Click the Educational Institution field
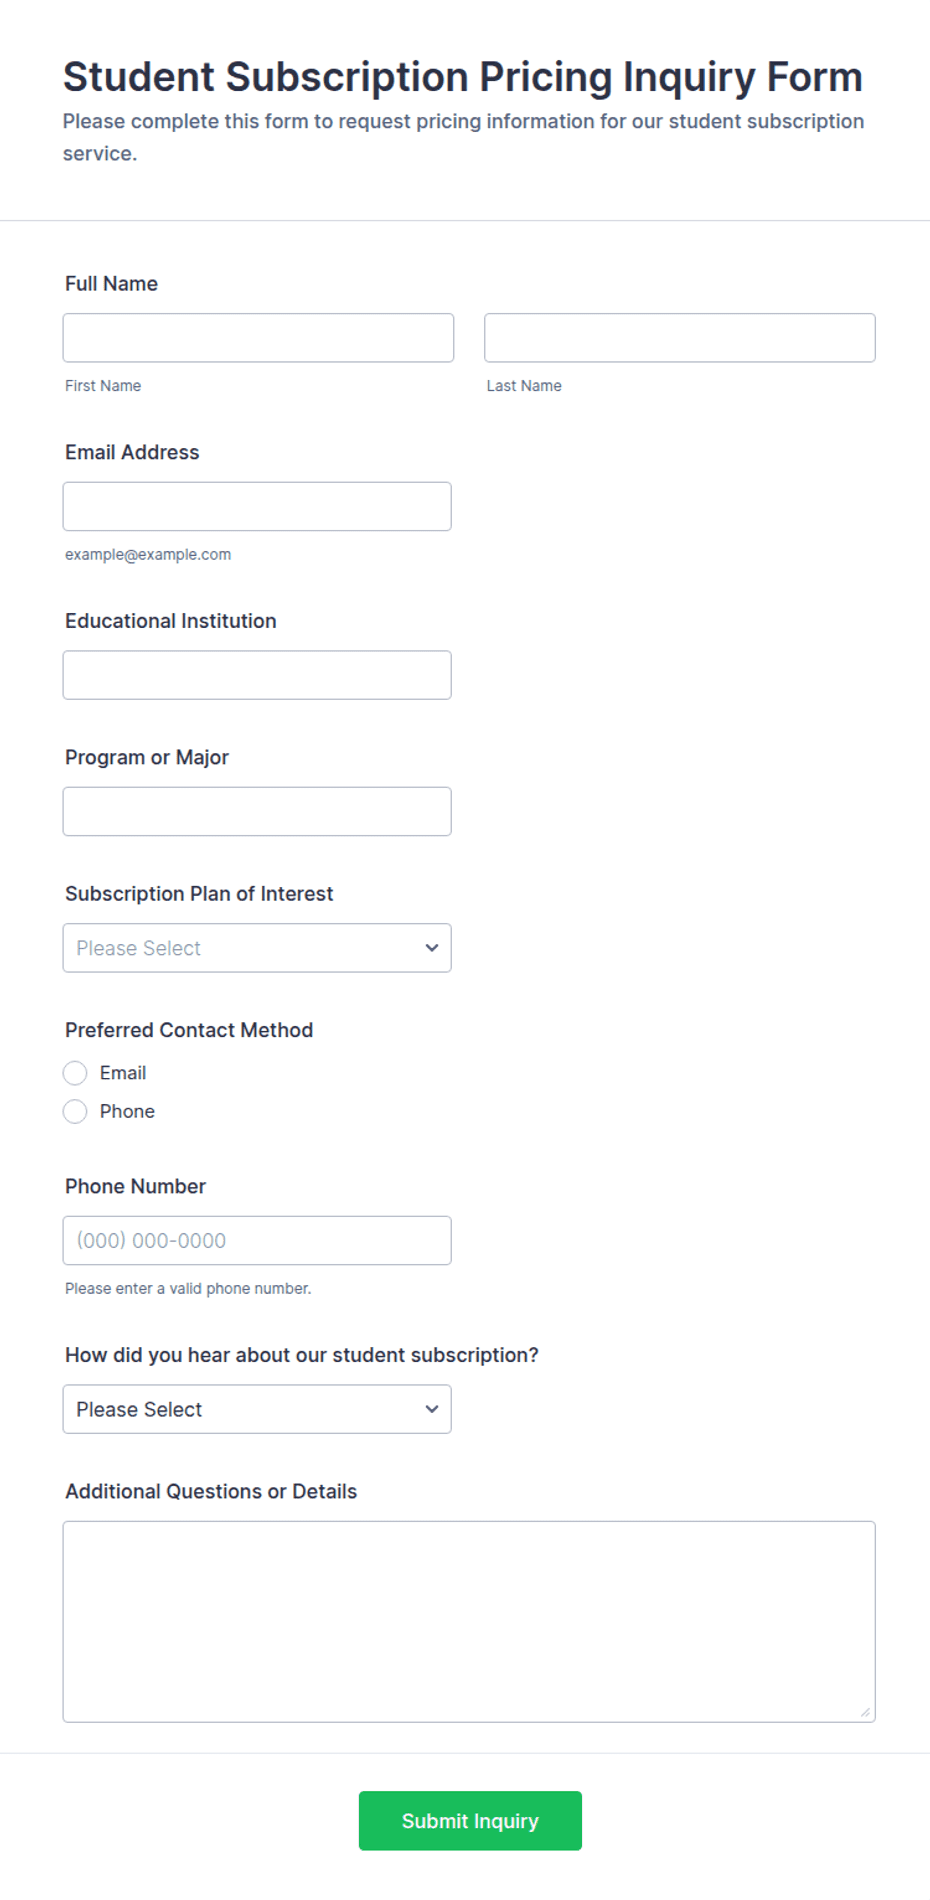The image size is (930, 1900). [257, 675]
